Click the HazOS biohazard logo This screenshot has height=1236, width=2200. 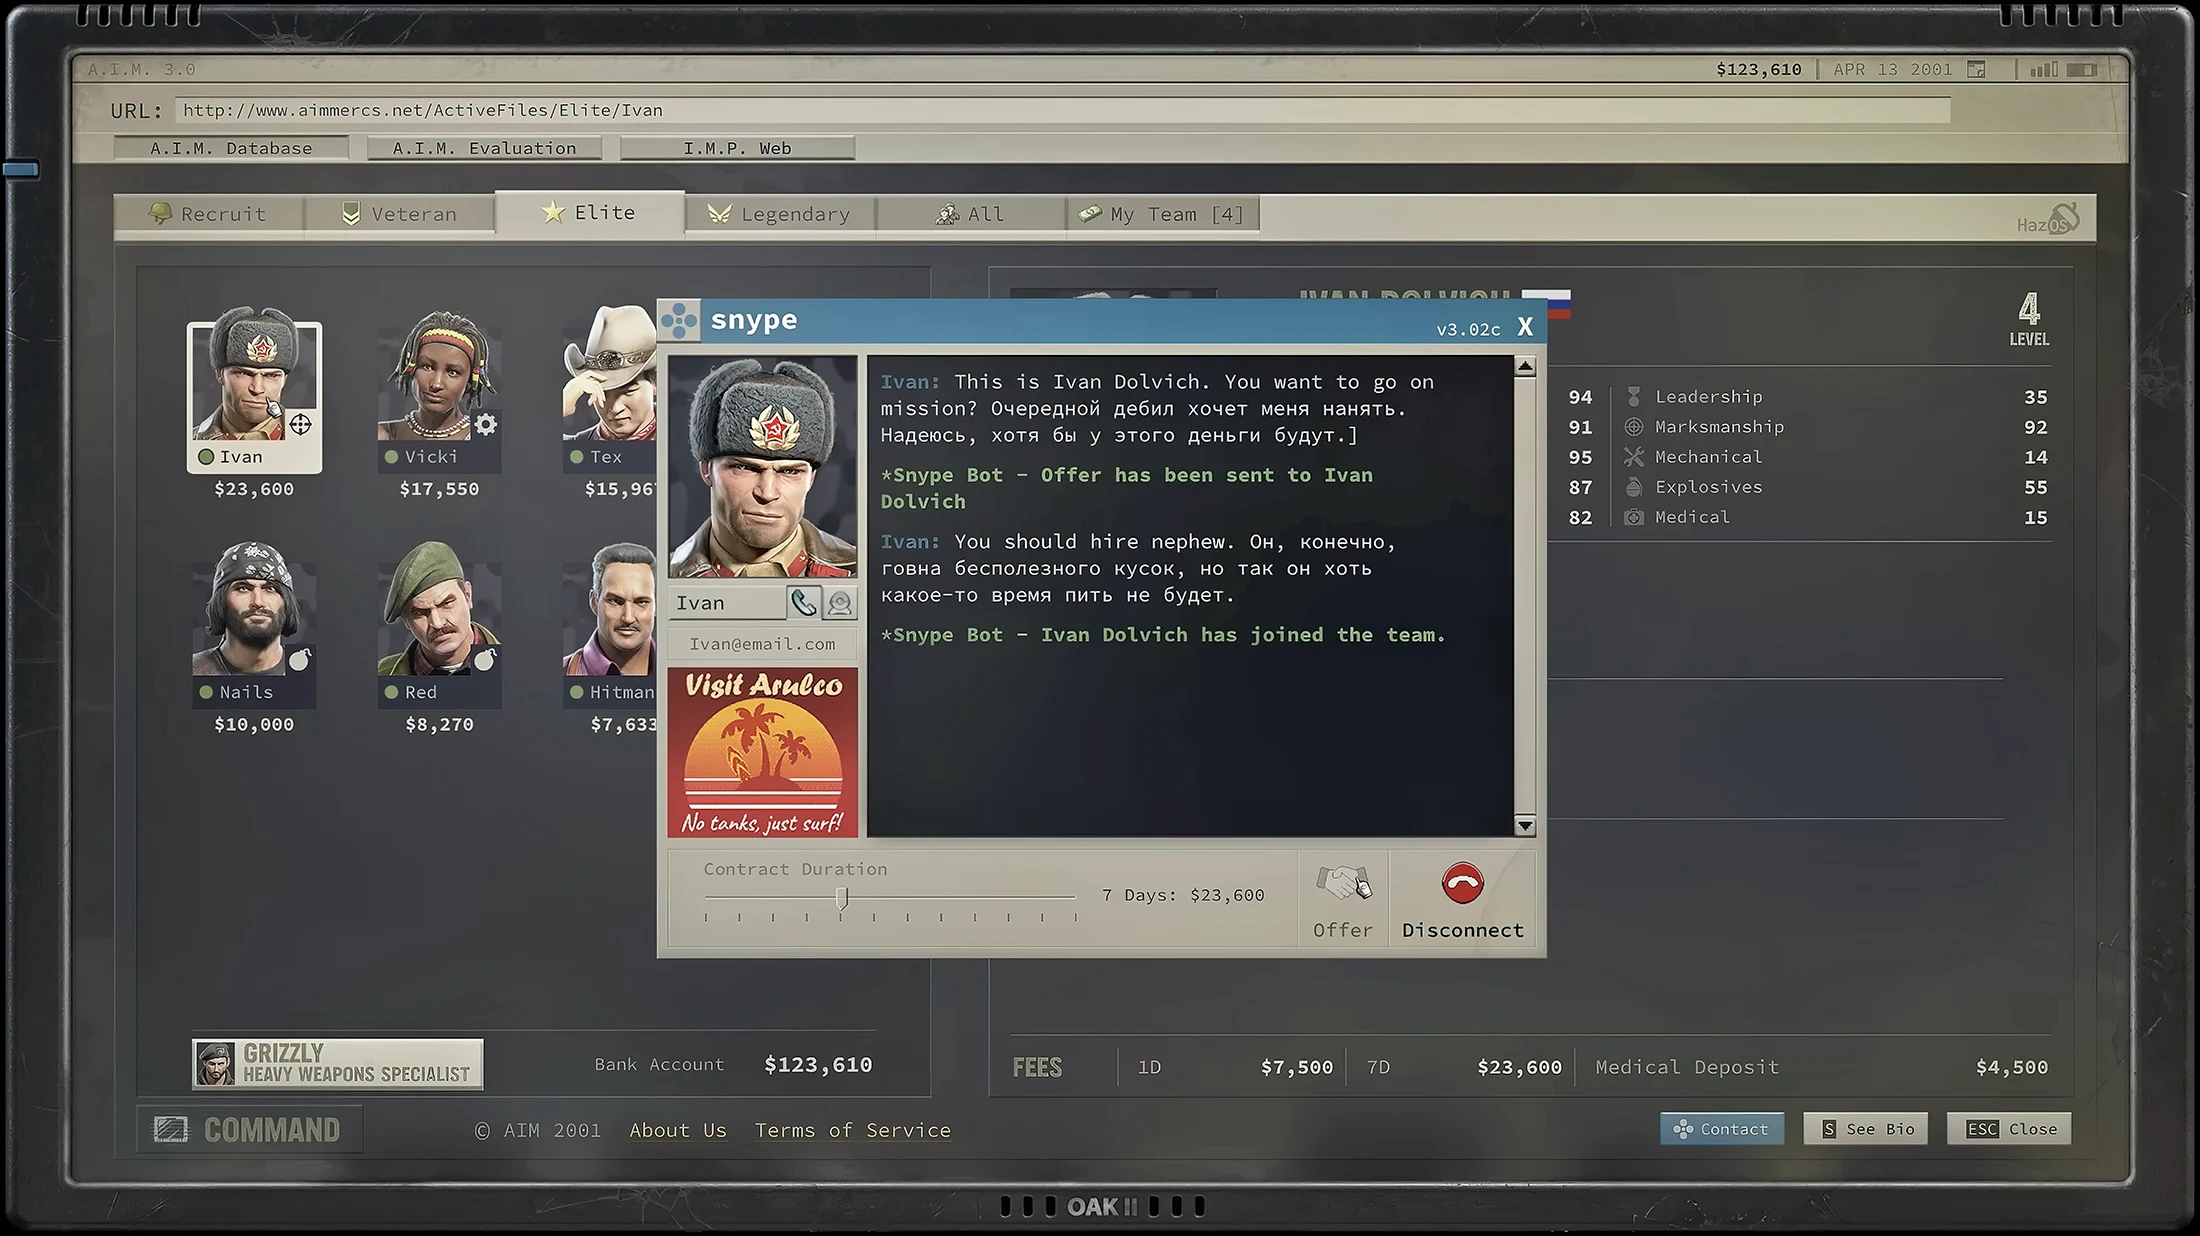(x=2048, y=218)
